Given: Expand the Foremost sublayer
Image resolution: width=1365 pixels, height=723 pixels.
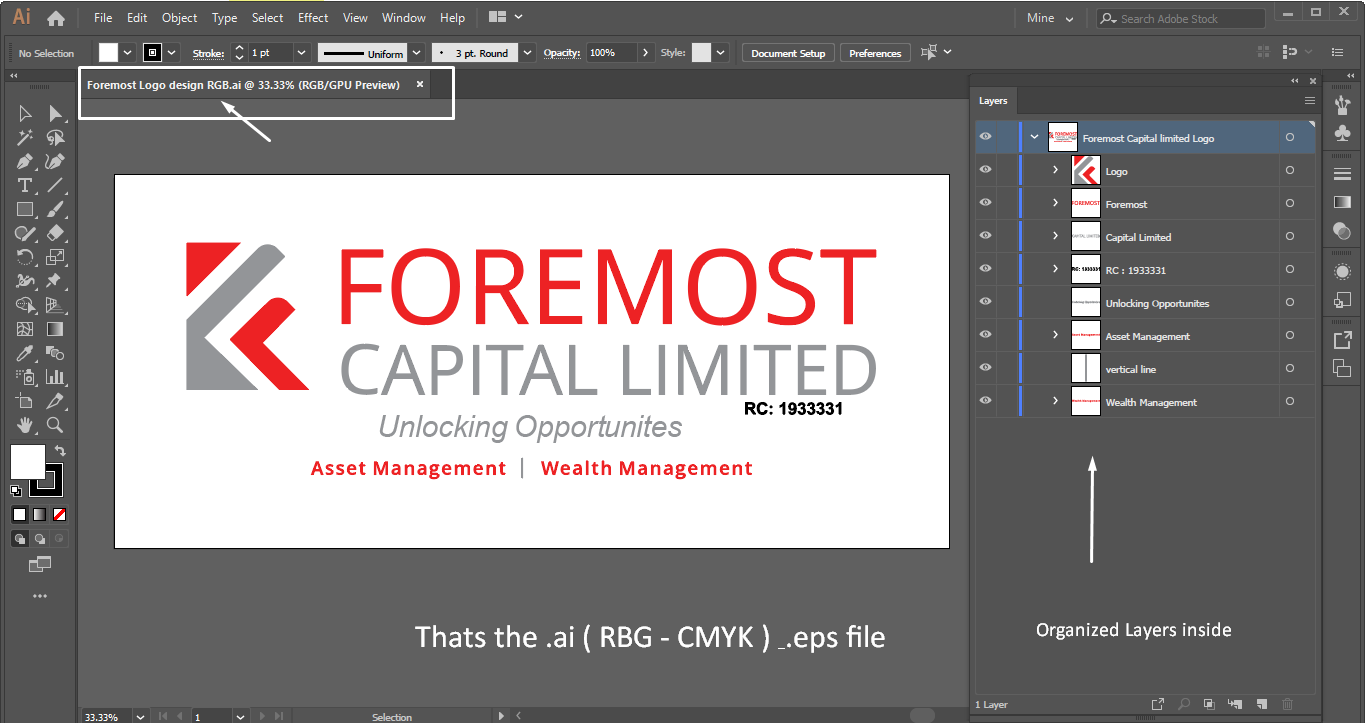Looking at the screenshot, I should pos(1055,203).
